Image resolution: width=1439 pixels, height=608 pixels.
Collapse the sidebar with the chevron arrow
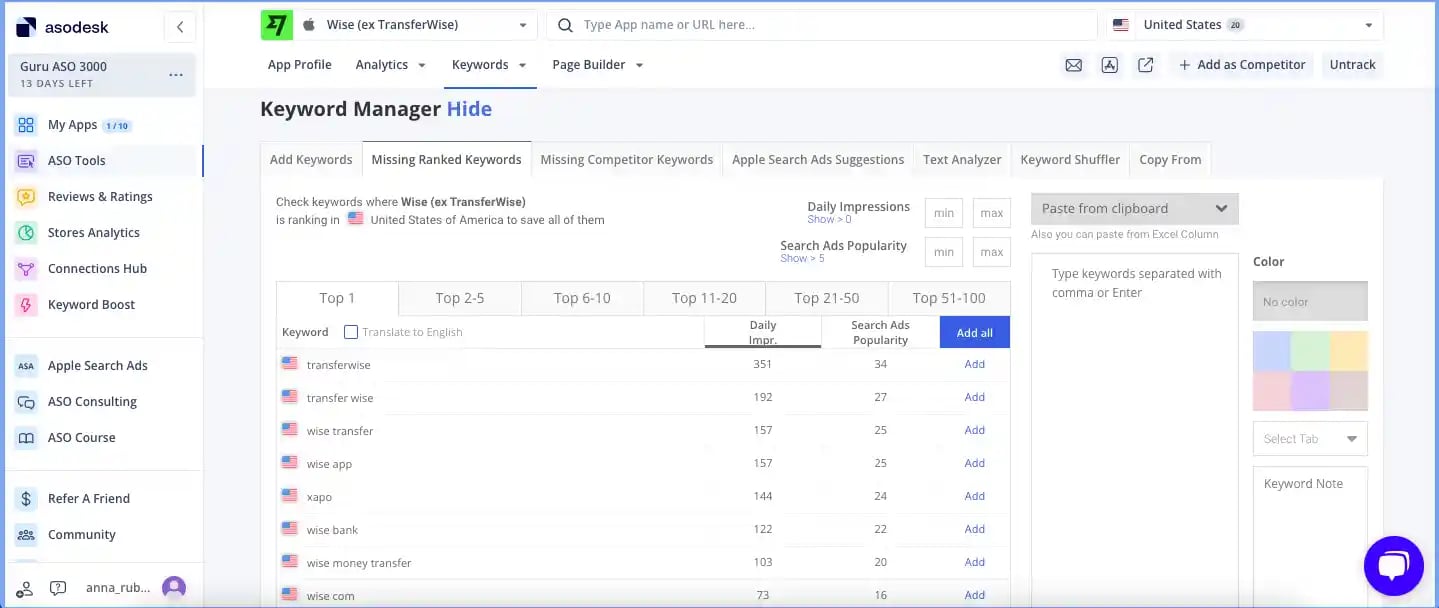(x=179, y=27)
